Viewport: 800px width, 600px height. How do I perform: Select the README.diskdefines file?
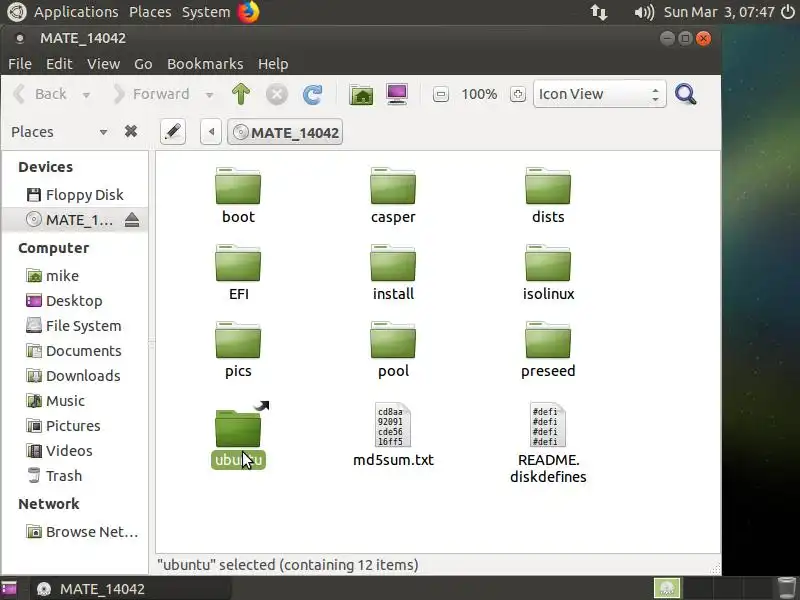pyautogui.click(x=548, y=443)
